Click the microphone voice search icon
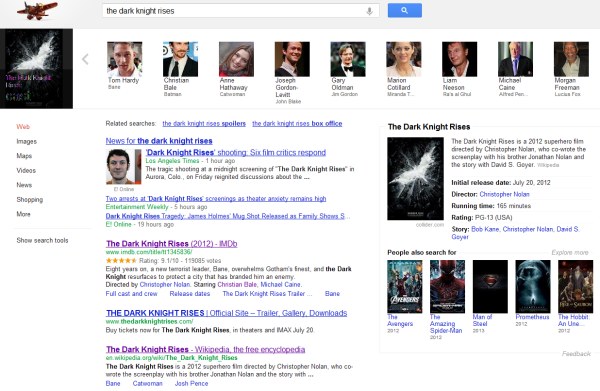Screen dimensions: 600x391 (369, 11)
